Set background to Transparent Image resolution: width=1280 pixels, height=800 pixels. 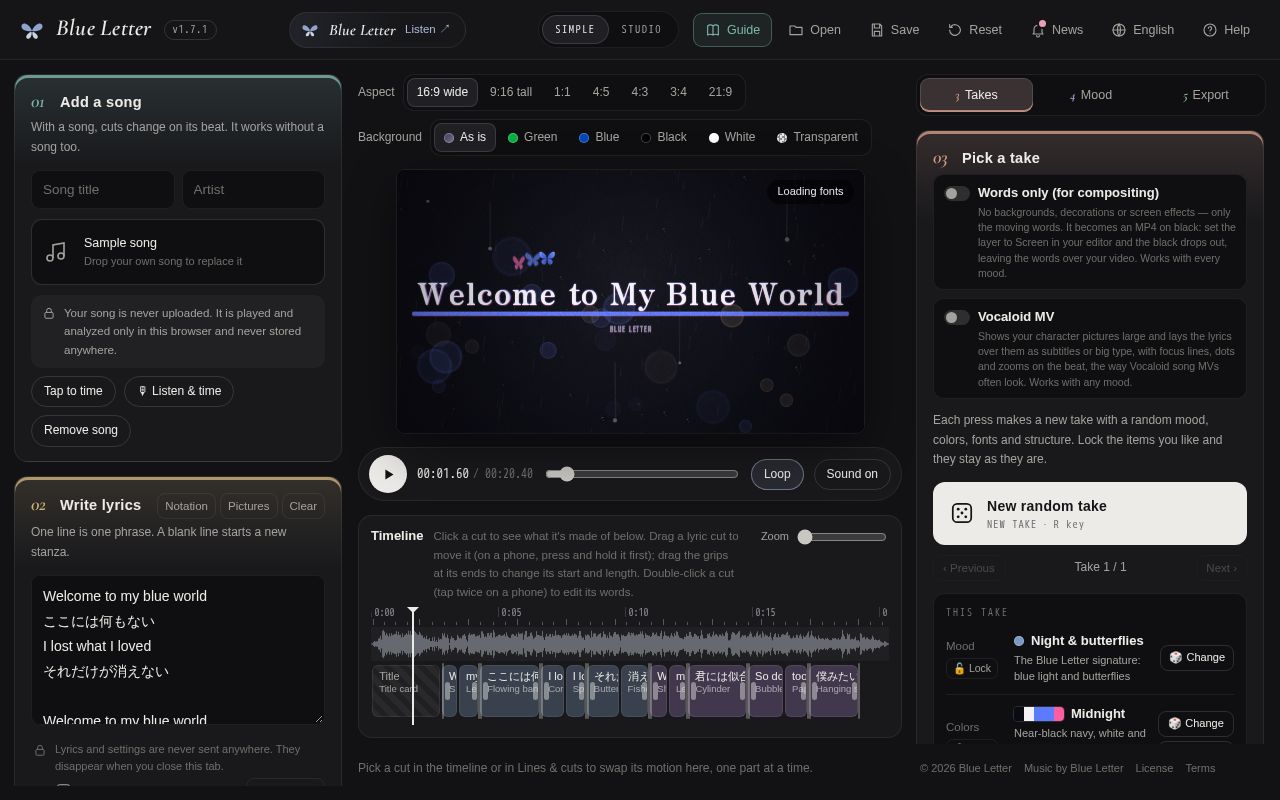[817, 137]
